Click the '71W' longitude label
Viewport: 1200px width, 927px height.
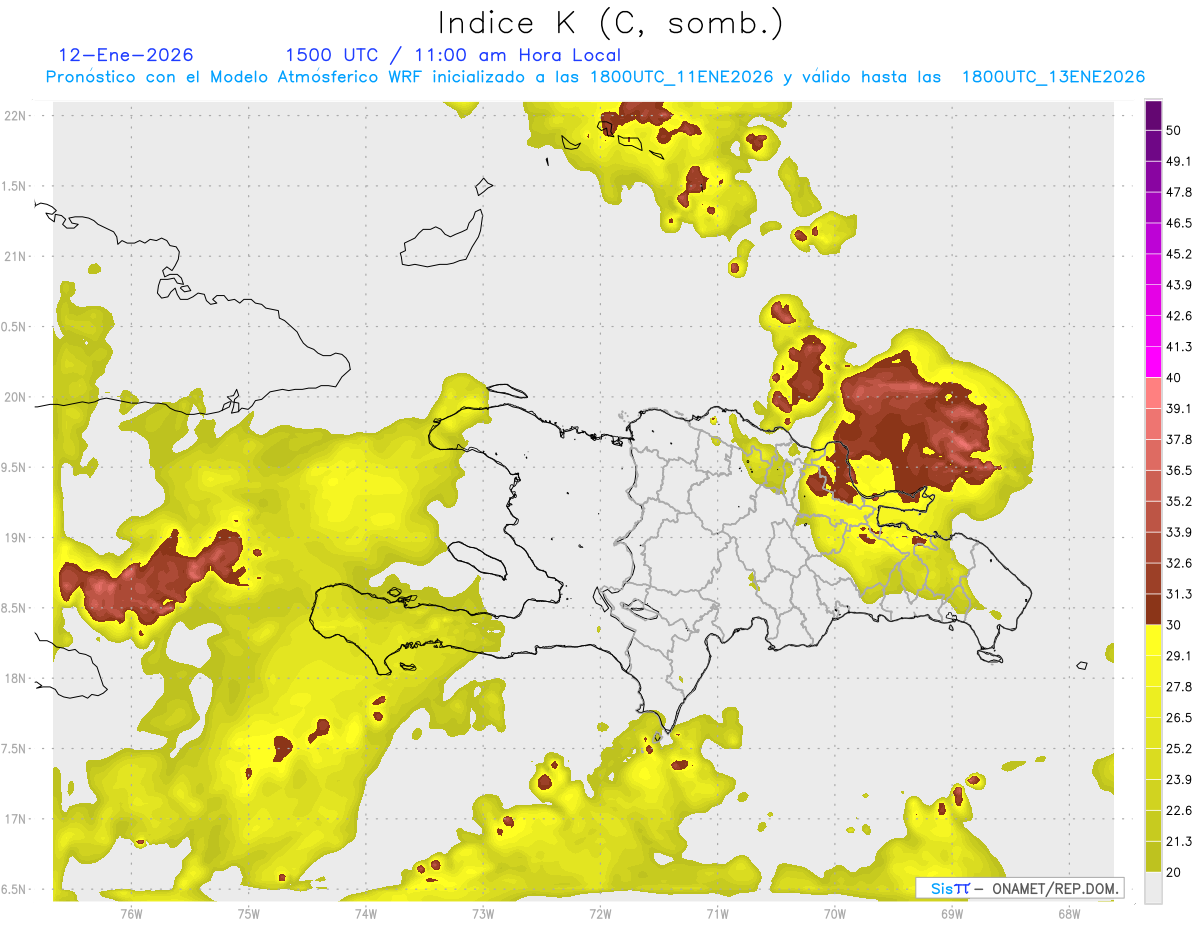point(717,914)
